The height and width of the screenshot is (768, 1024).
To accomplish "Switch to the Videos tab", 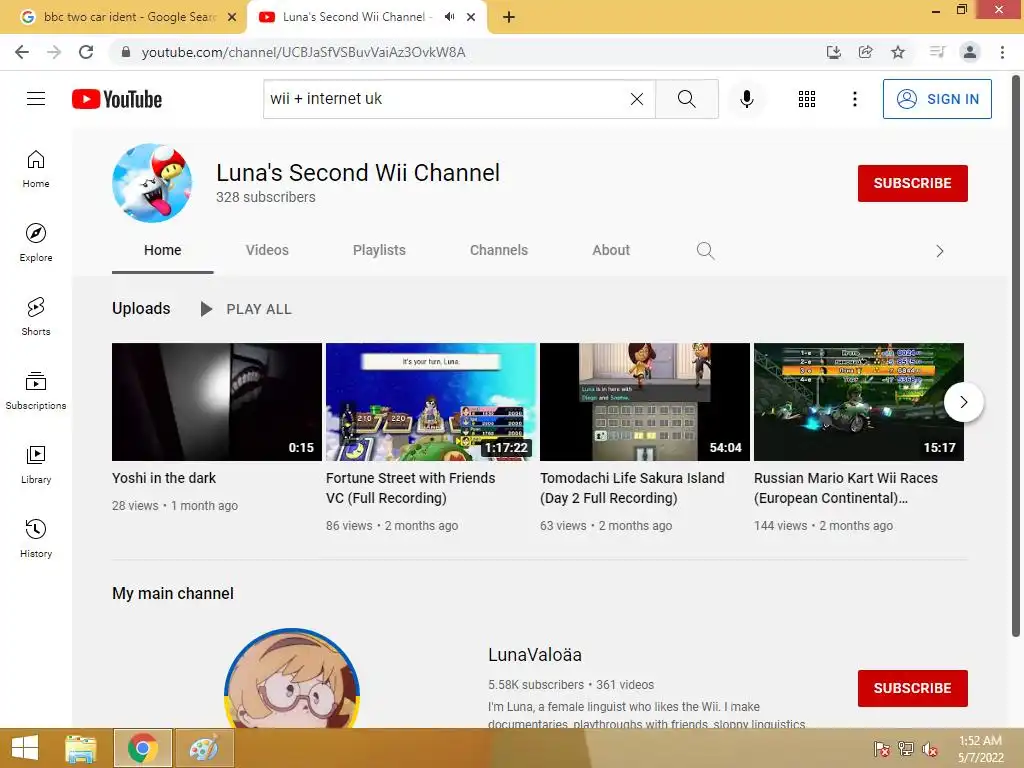I will (267, 250).
